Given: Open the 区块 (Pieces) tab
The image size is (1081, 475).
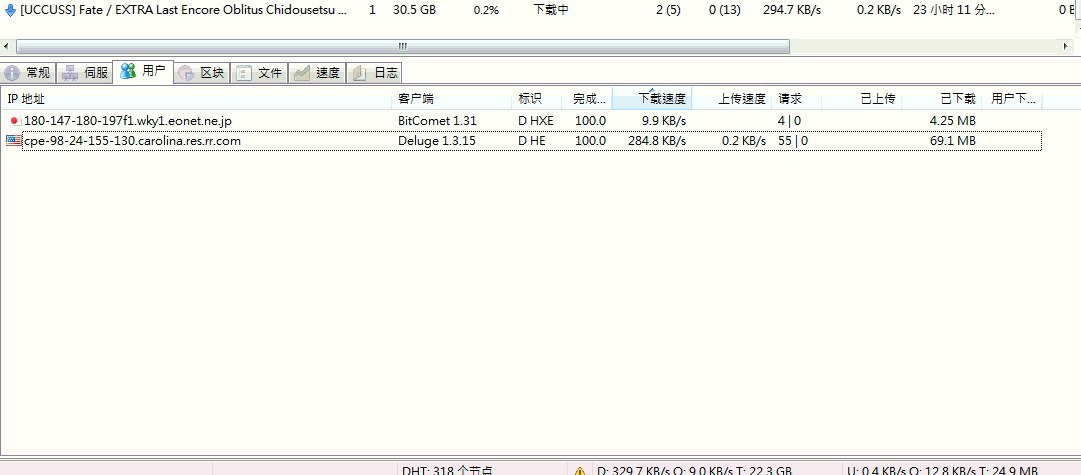Looking at the screenshot, I should tap(201, 73).
